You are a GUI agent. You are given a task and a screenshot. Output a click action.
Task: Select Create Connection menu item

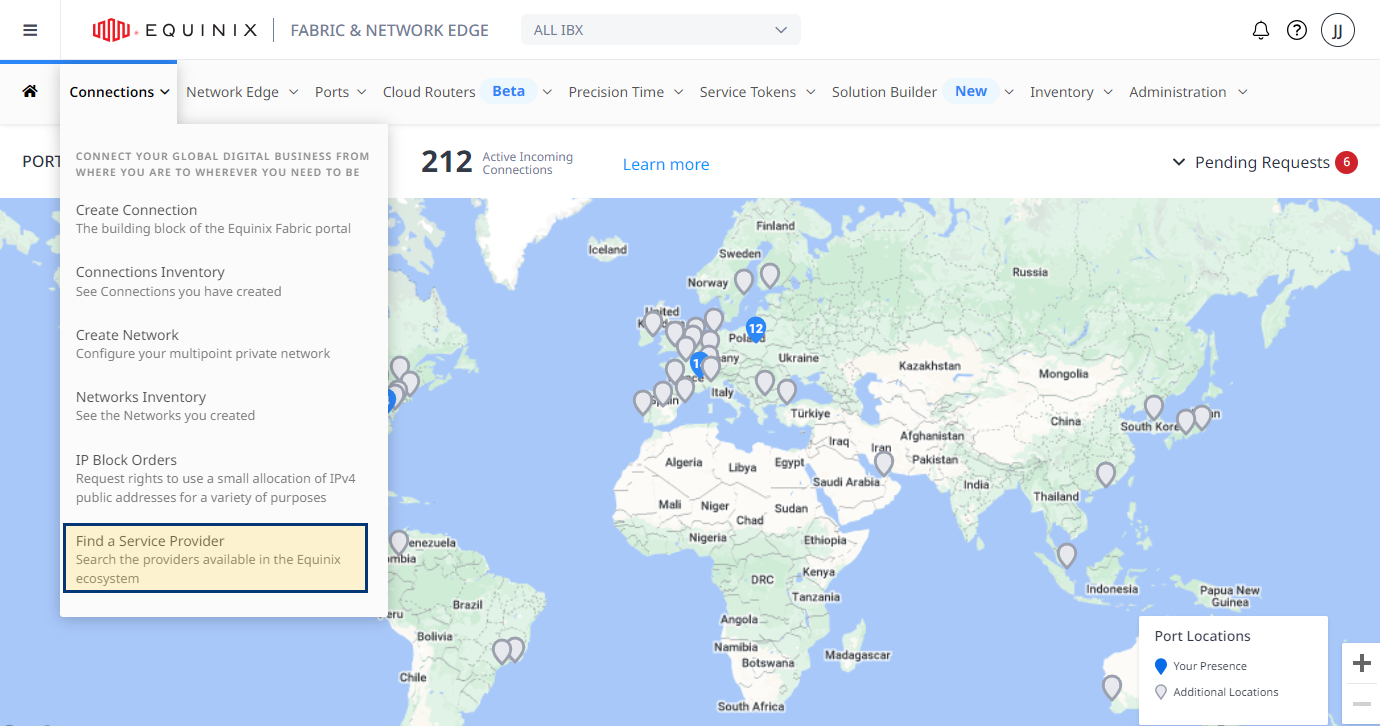pyautogui.click(x=214, y=219)
